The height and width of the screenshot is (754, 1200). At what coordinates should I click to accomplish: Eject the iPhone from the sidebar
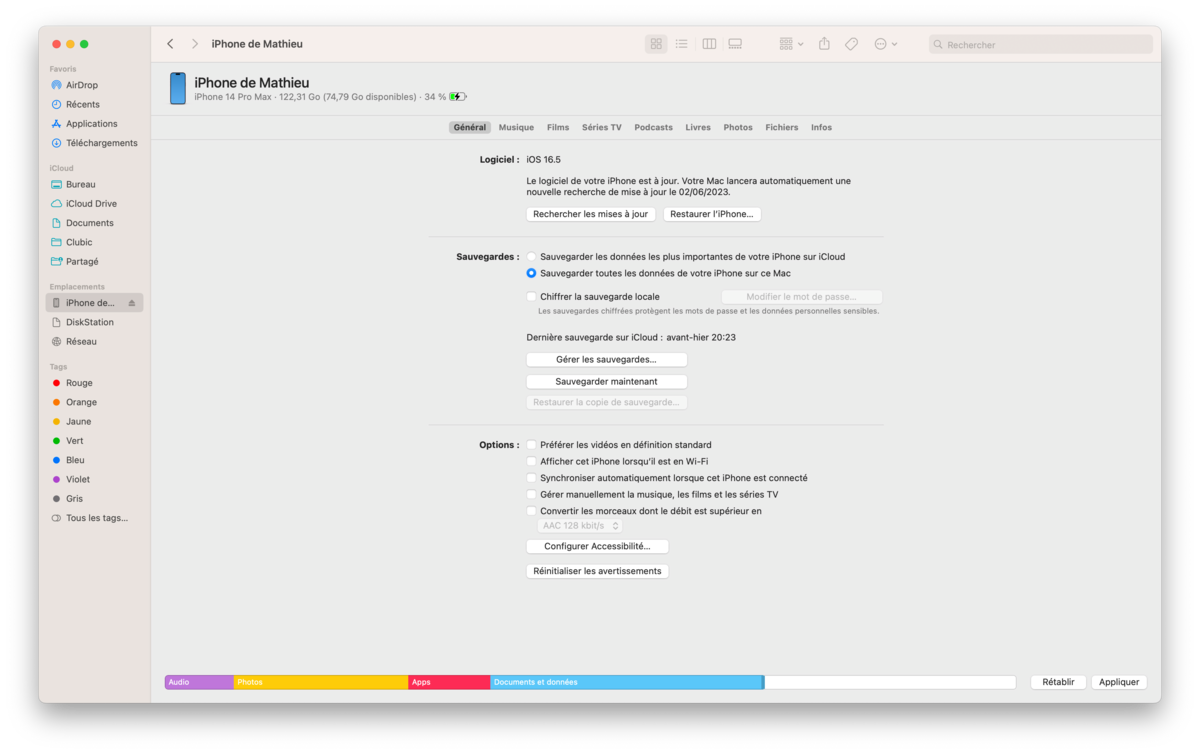pos(132,303)
